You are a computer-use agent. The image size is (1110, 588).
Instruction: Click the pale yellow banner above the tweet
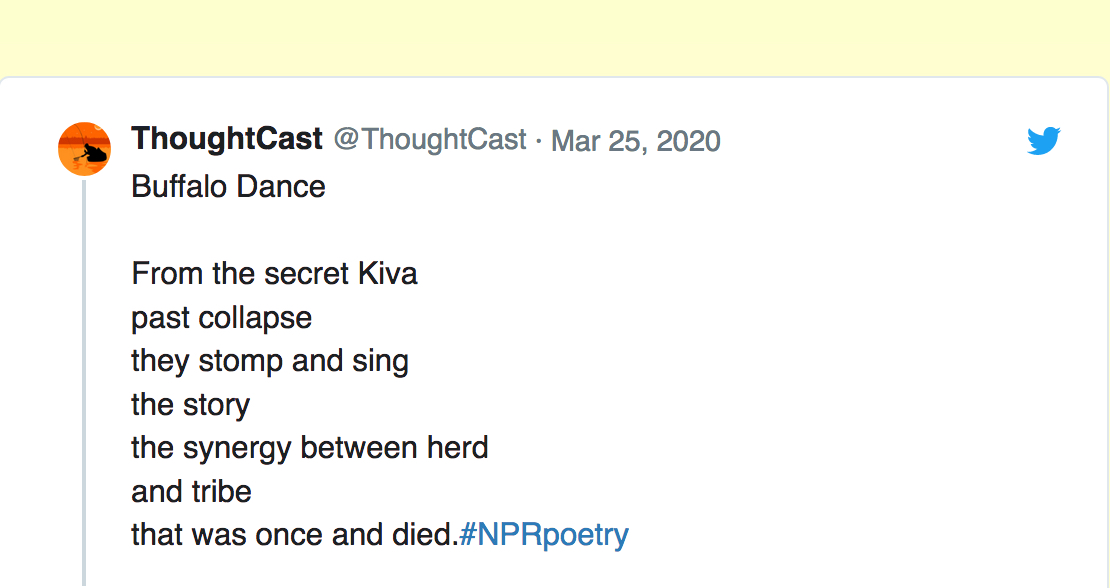pos(555,37)
